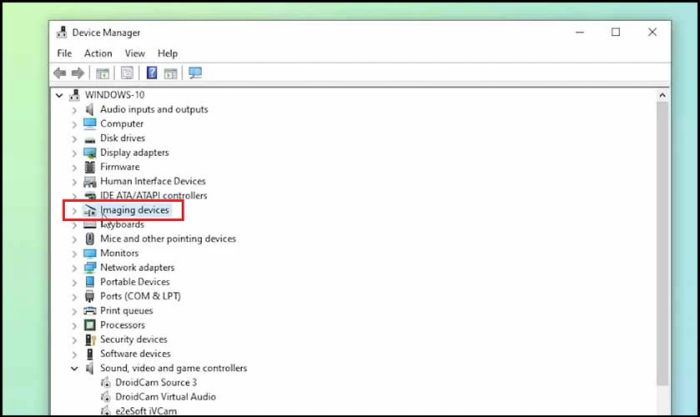Click the Device Manager title bar icon
Image resolution: width=700 pixels, height=417 pixels.
coord(62,32)
